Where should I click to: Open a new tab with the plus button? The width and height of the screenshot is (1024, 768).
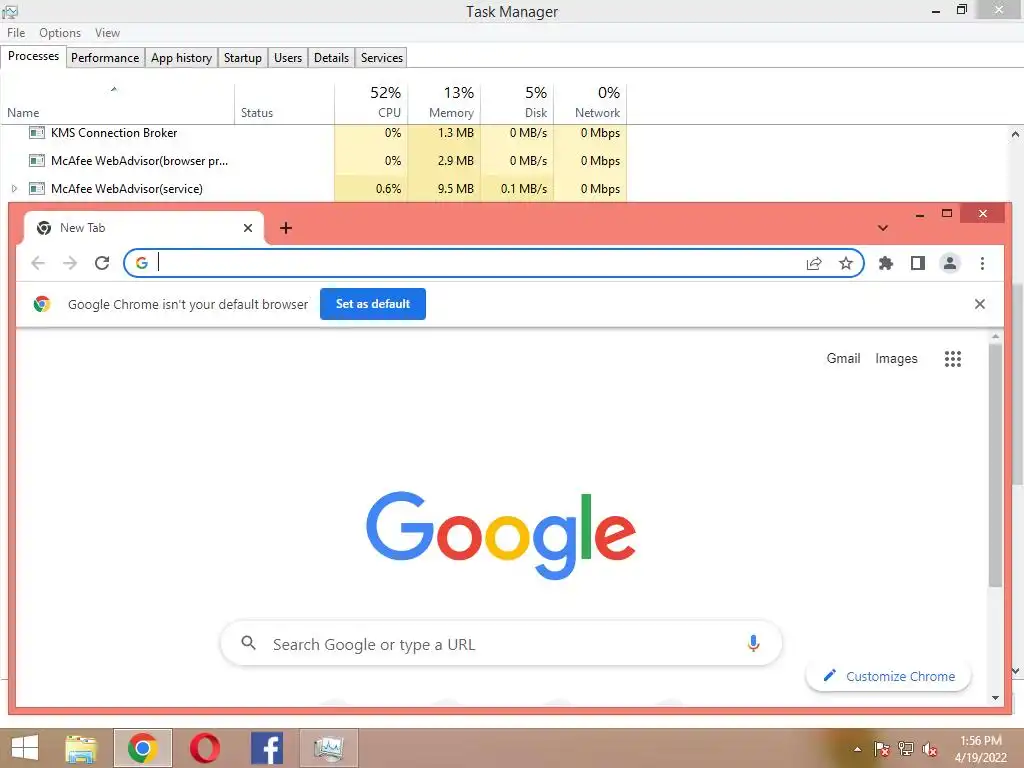(x=285, y=228)
